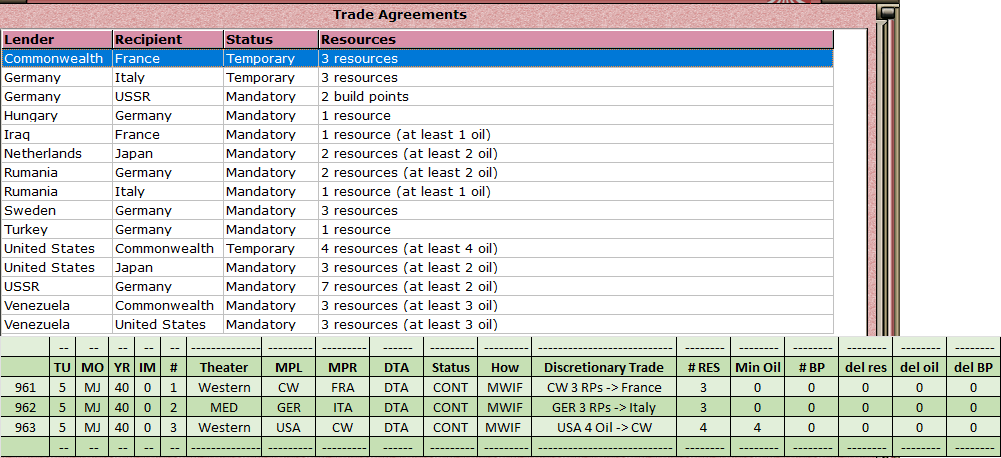
Task: Click row number cell 963
Action: click(25, 427)
